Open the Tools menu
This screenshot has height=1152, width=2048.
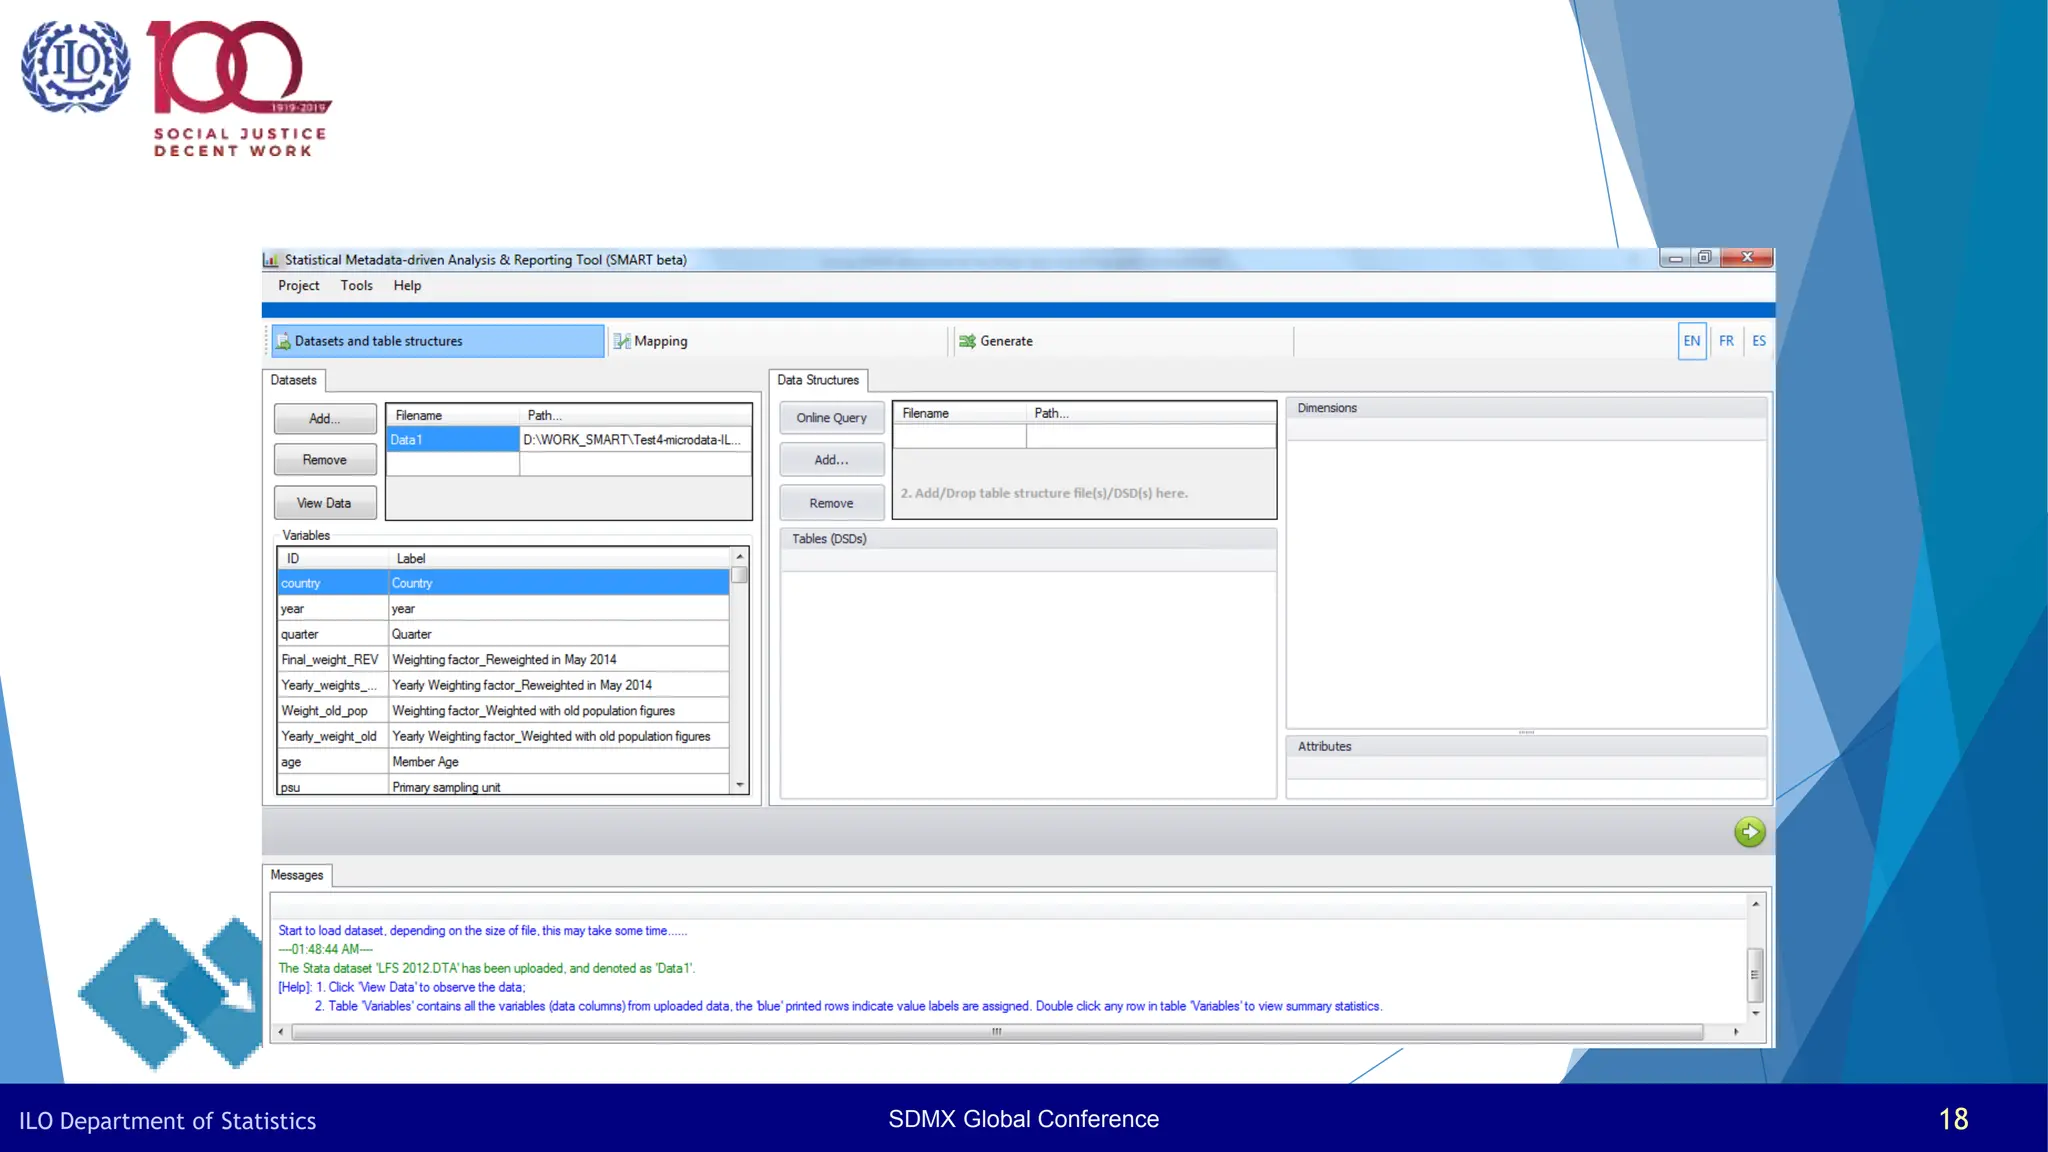356,286
